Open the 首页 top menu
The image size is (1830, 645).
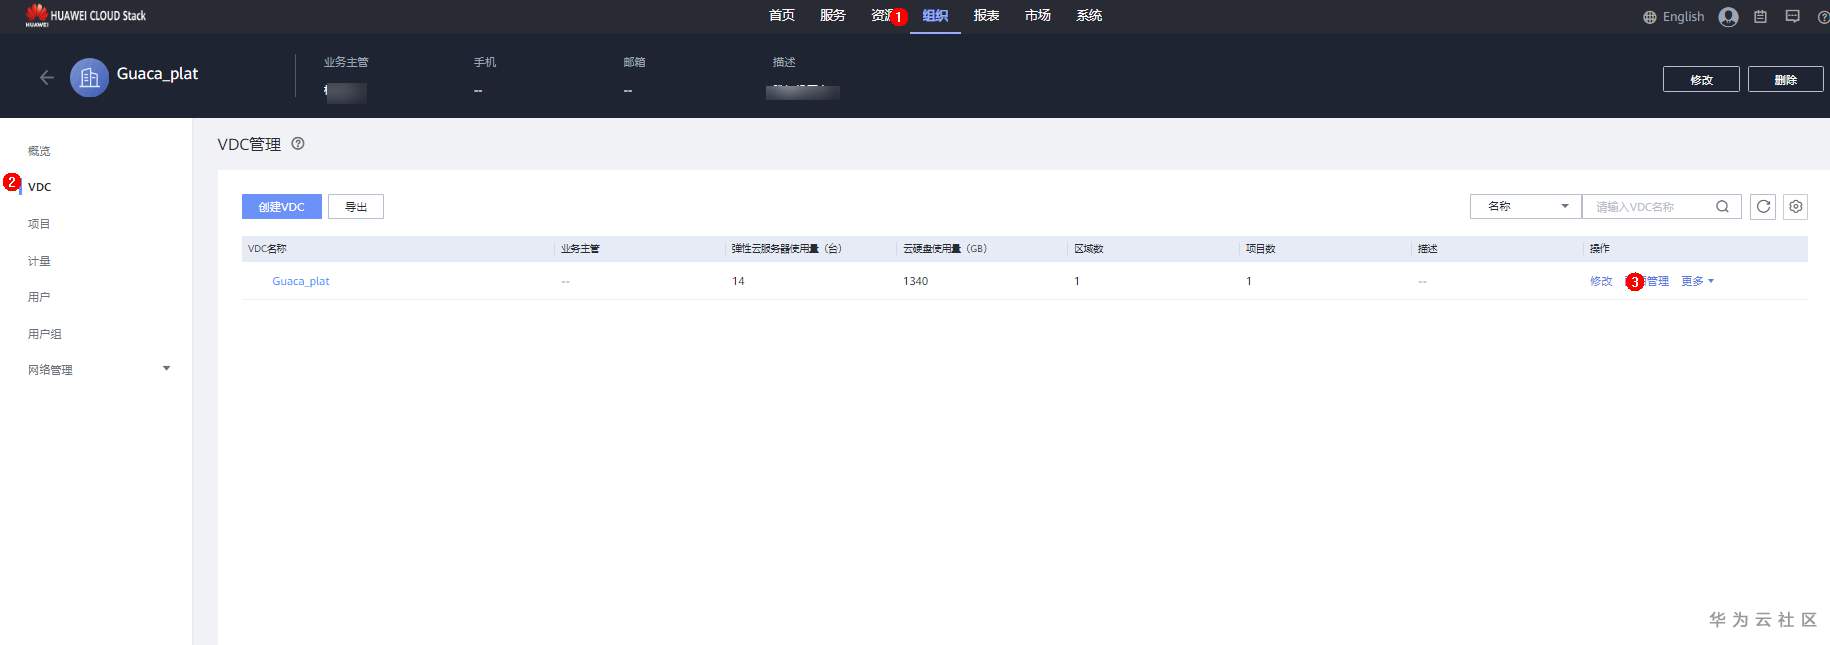click(x=782, y=15)
